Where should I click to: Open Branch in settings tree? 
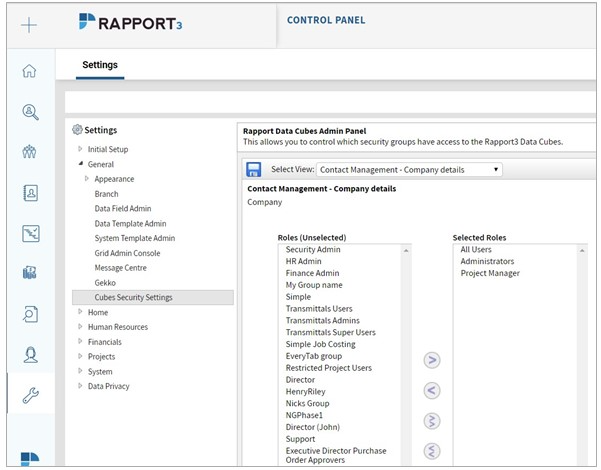[x=107, y=194]
